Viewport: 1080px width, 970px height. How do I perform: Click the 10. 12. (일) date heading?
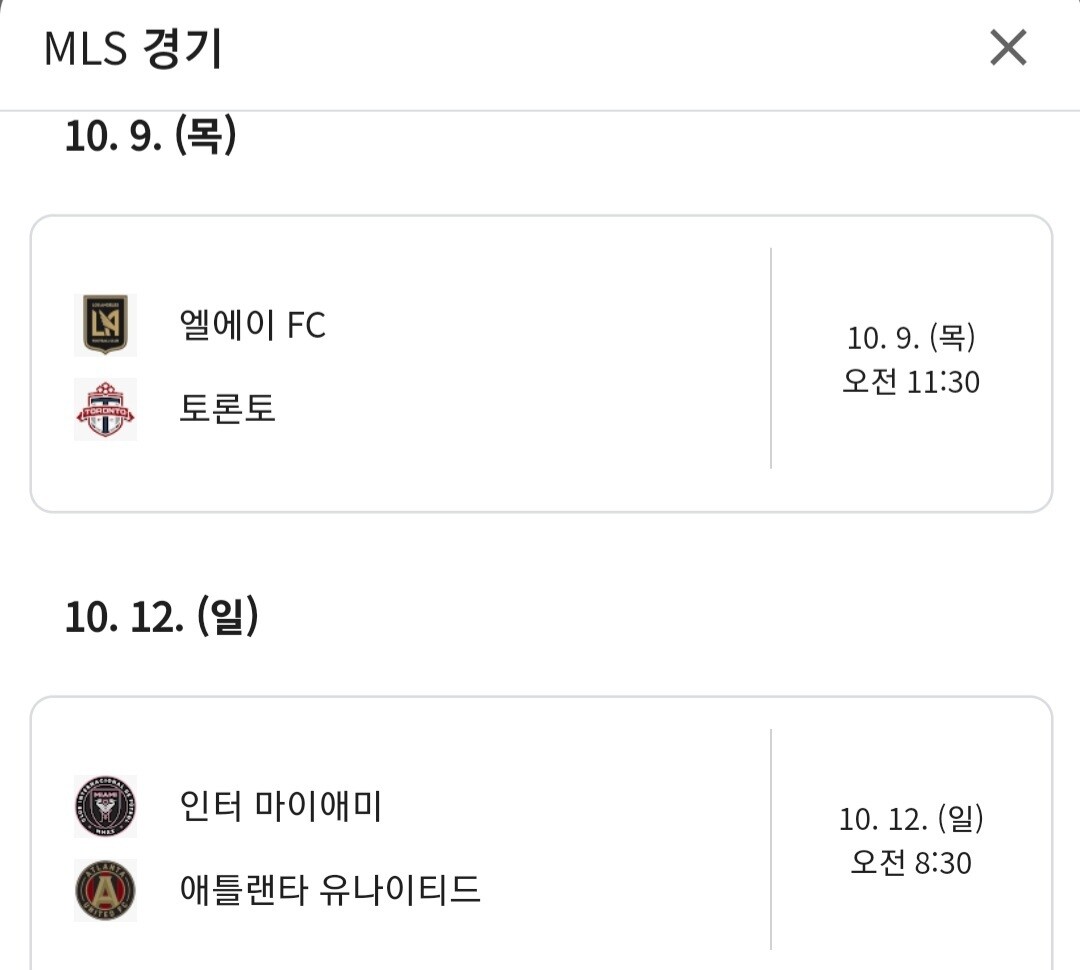(x=161, y=617)
